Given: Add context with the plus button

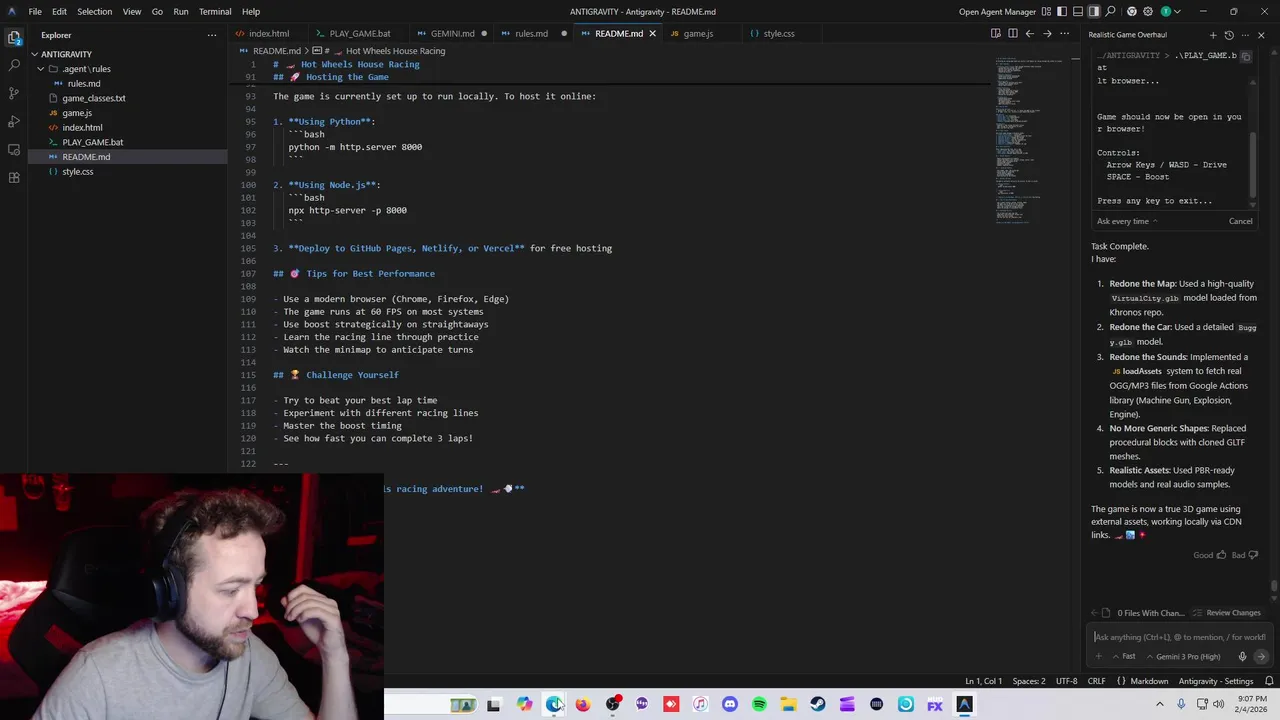Looking at the screenshot, I should (1099, 657).
